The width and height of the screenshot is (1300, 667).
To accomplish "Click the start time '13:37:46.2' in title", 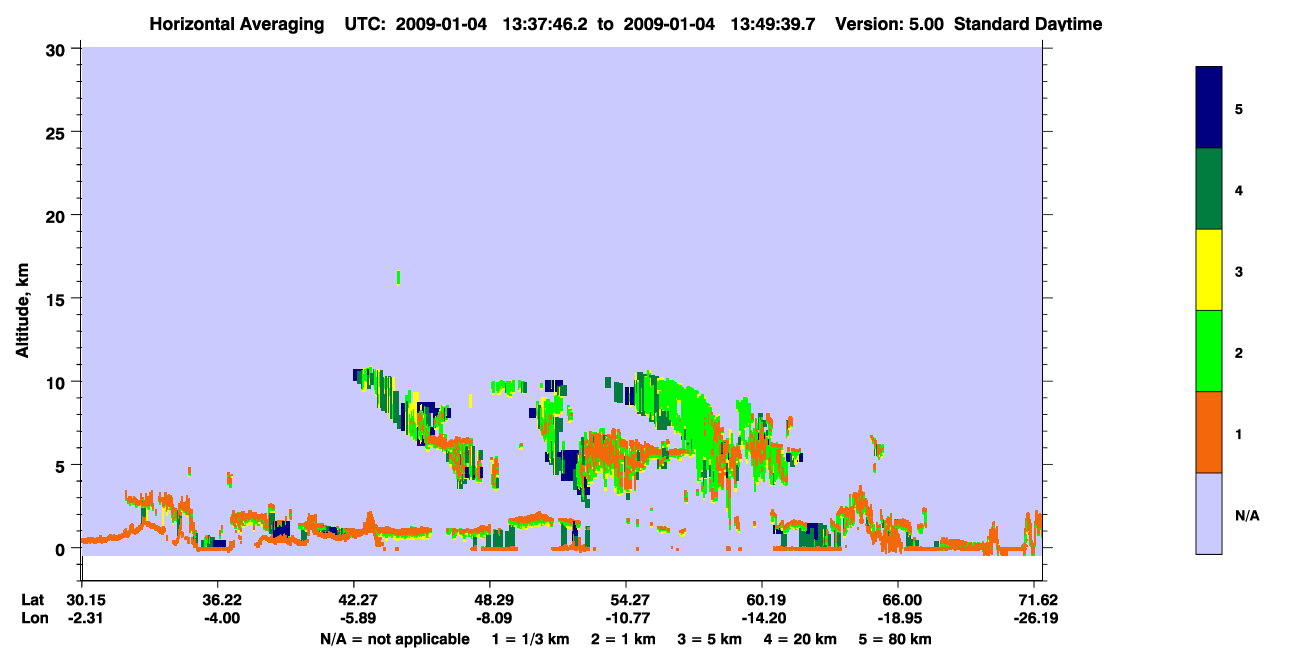I will [547, 24].
